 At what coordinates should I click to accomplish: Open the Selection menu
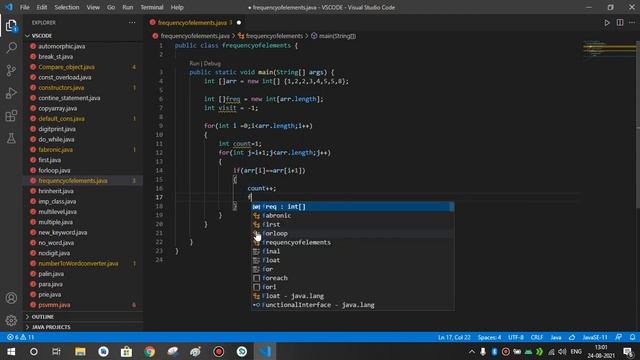[67, 7]
